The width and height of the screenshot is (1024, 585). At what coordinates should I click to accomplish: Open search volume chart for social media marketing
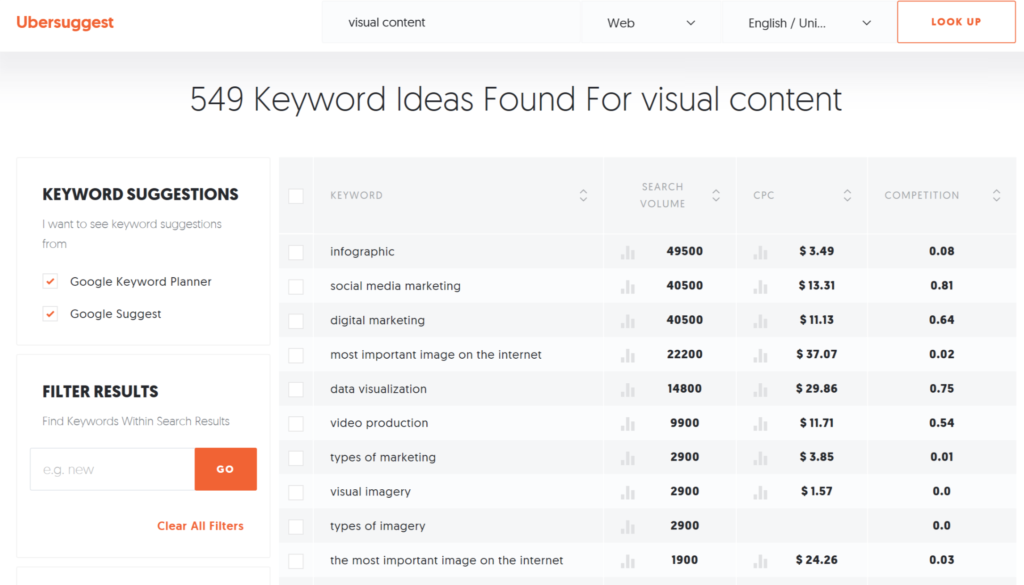[x=628, y=286]
